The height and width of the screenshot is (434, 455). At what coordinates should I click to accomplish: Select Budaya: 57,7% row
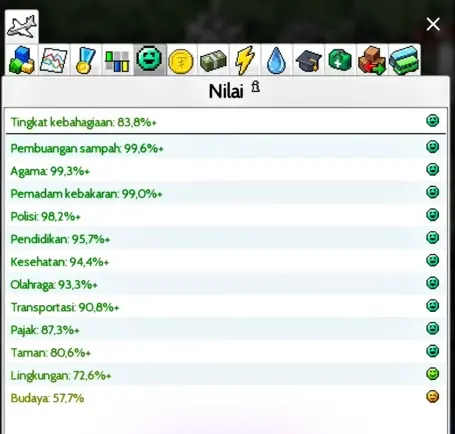click(226, 397)
